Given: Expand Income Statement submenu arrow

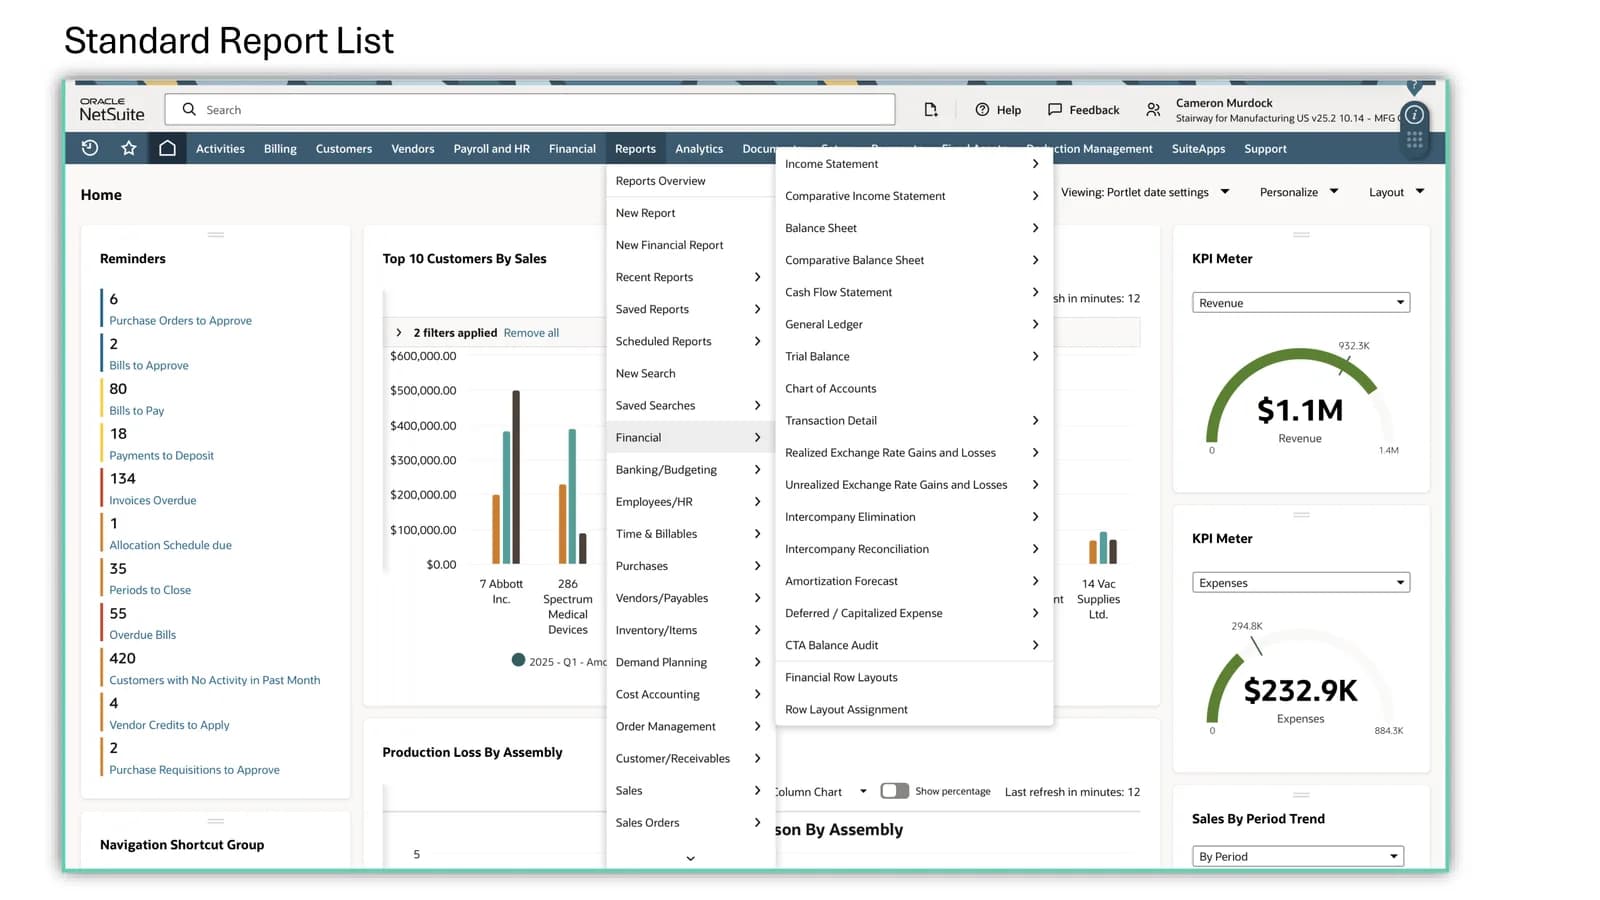Looking at the screenshot, I should click(1035, 164).
